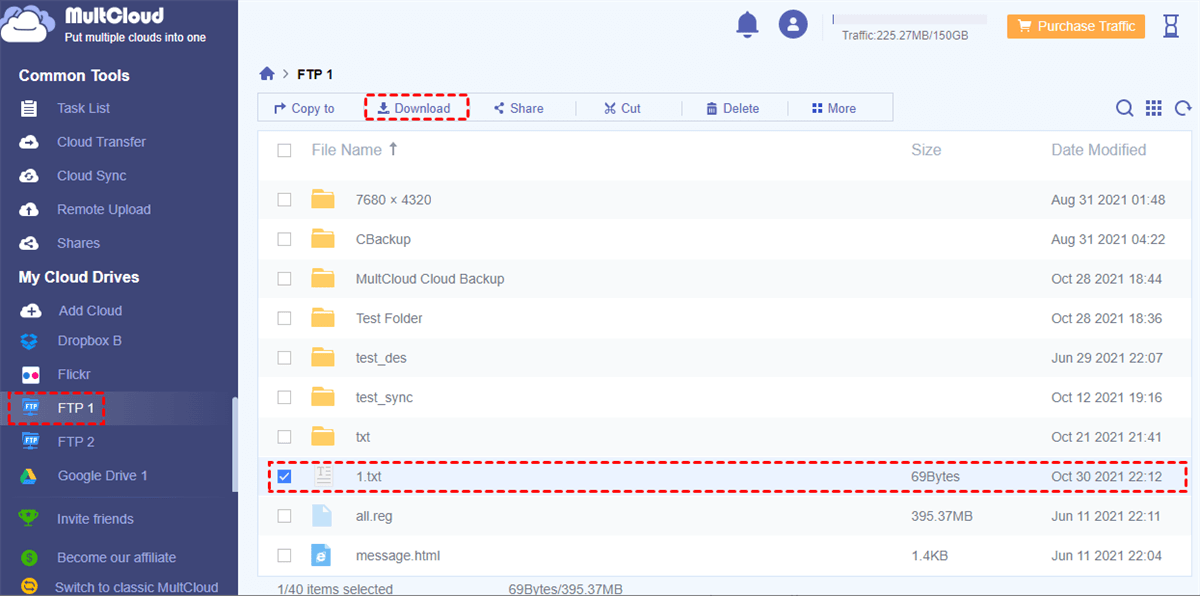This screenshot has width=1200, height=596.
Task: Click the Dropbox B icon
Action: [30, 341]
